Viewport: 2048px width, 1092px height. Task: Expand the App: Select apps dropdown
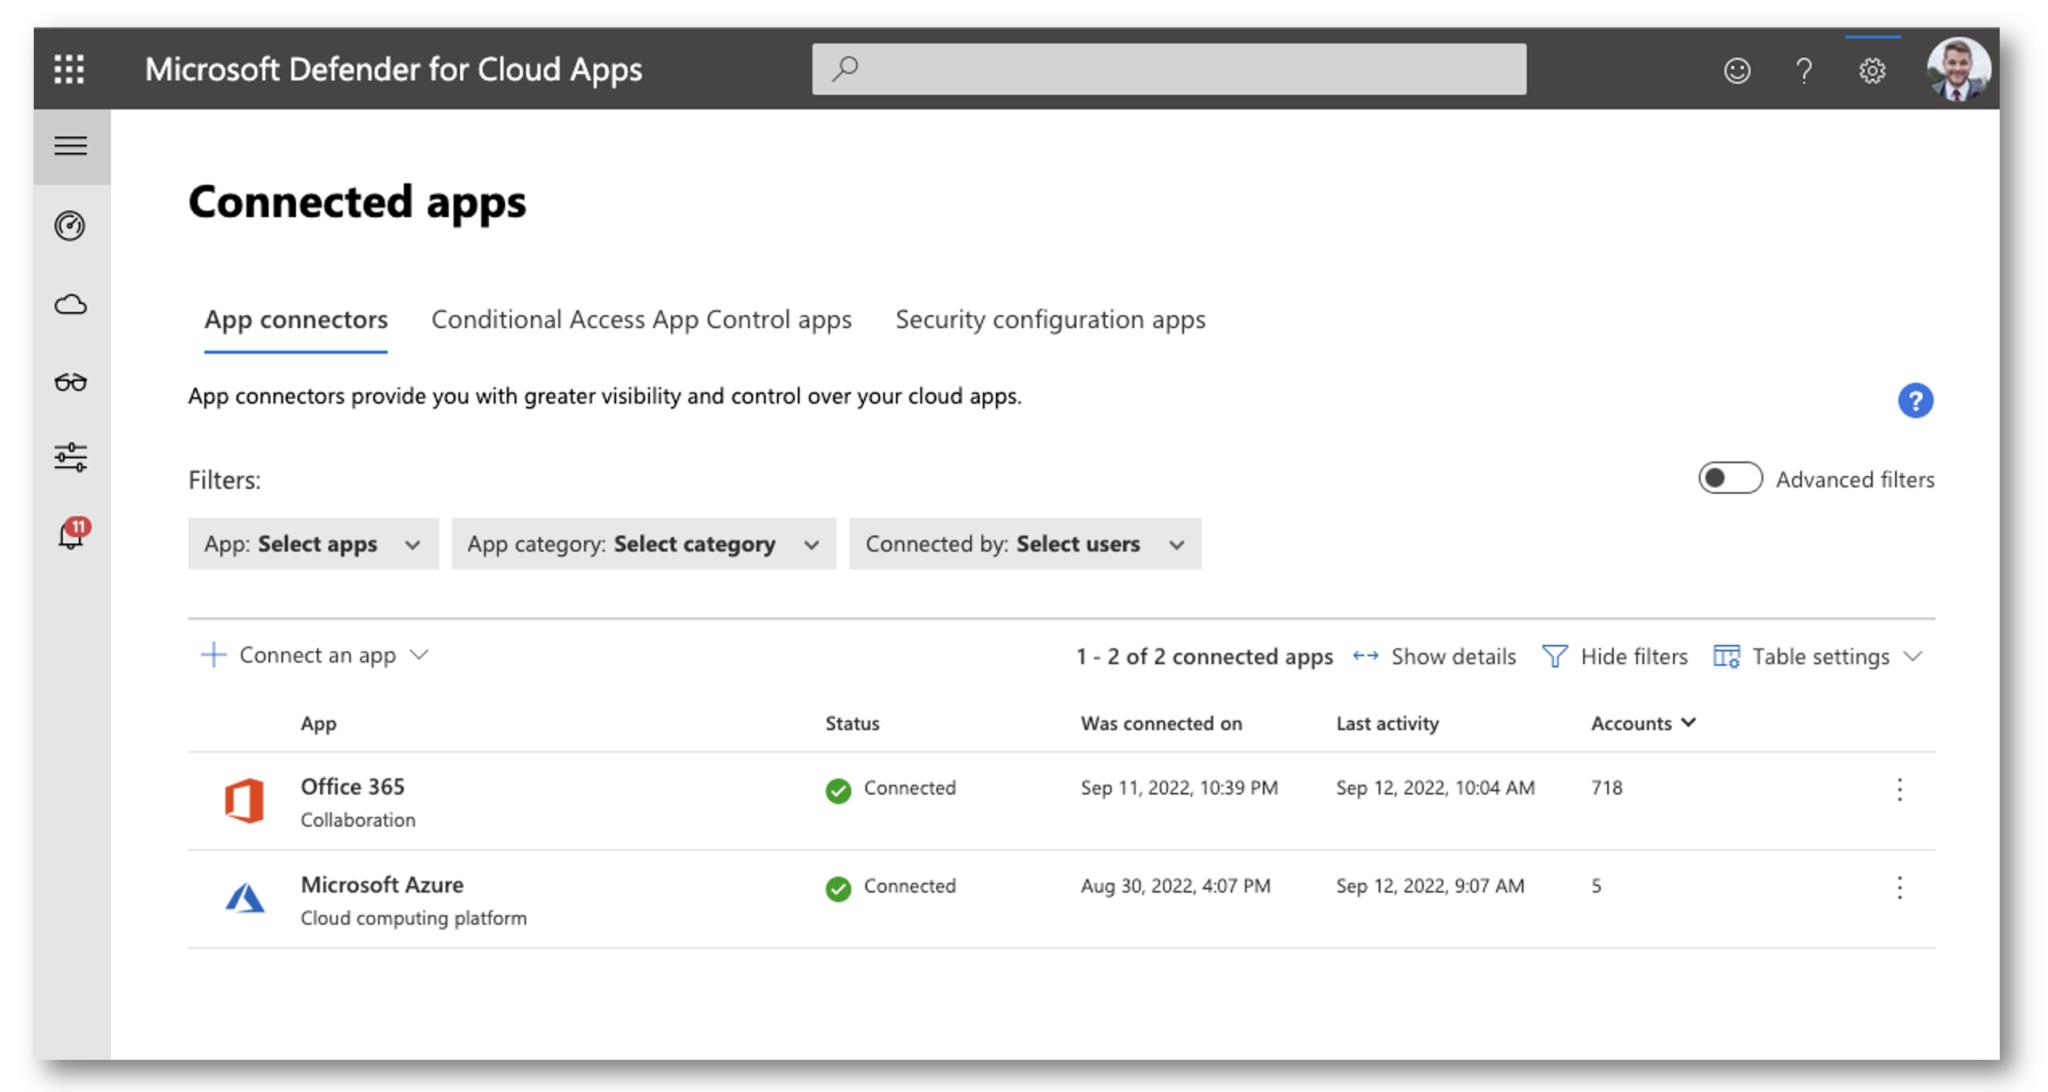point(313,544)
